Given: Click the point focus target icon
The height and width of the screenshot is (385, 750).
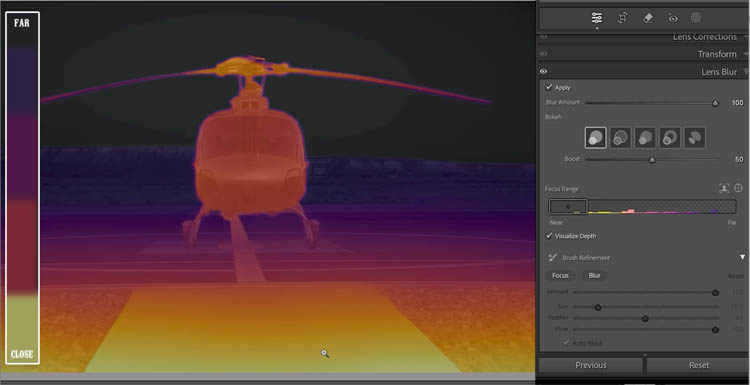Looking at the screenshot, I should click(738, 188).
